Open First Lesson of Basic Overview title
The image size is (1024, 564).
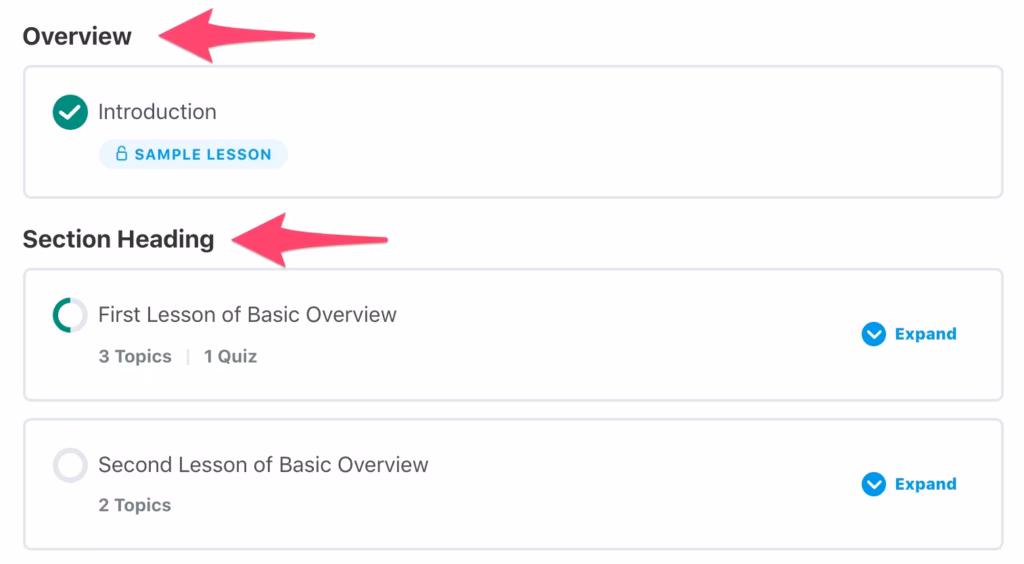coord(248,315)
